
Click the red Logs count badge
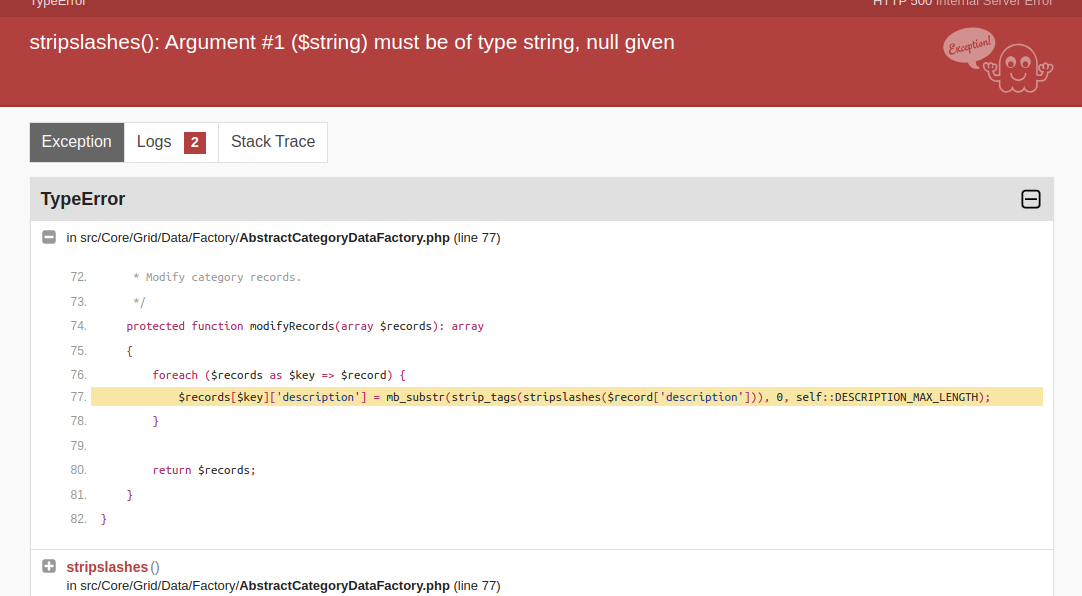(x=195, y=142)
